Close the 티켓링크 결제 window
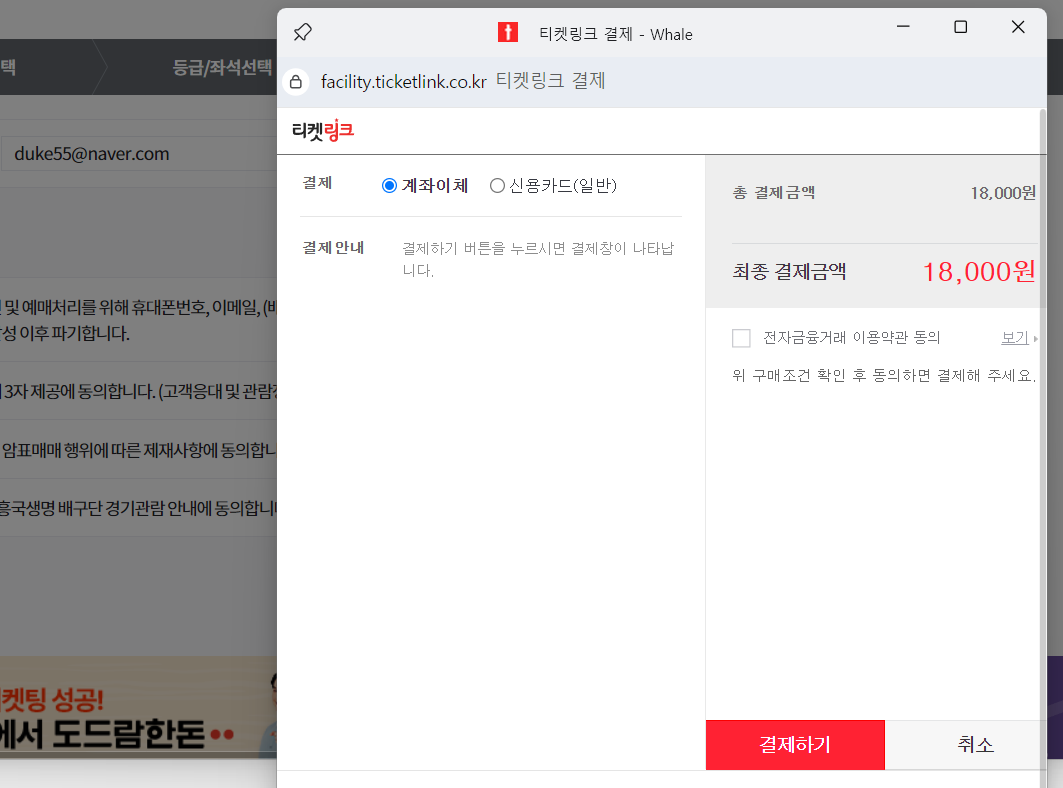Image resolution: width=1063 pixels, height=788 pixels. (1018, 26)
